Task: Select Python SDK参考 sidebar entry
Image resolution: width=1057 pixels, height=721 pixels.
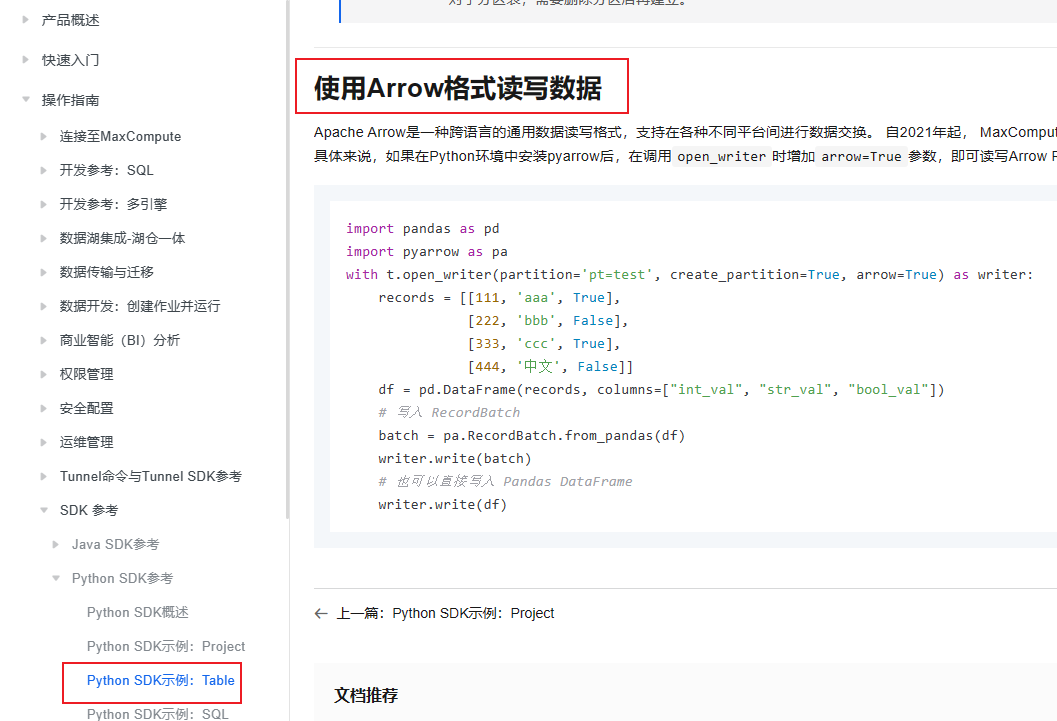Action: pyautogui.click(x=123, y=578)
